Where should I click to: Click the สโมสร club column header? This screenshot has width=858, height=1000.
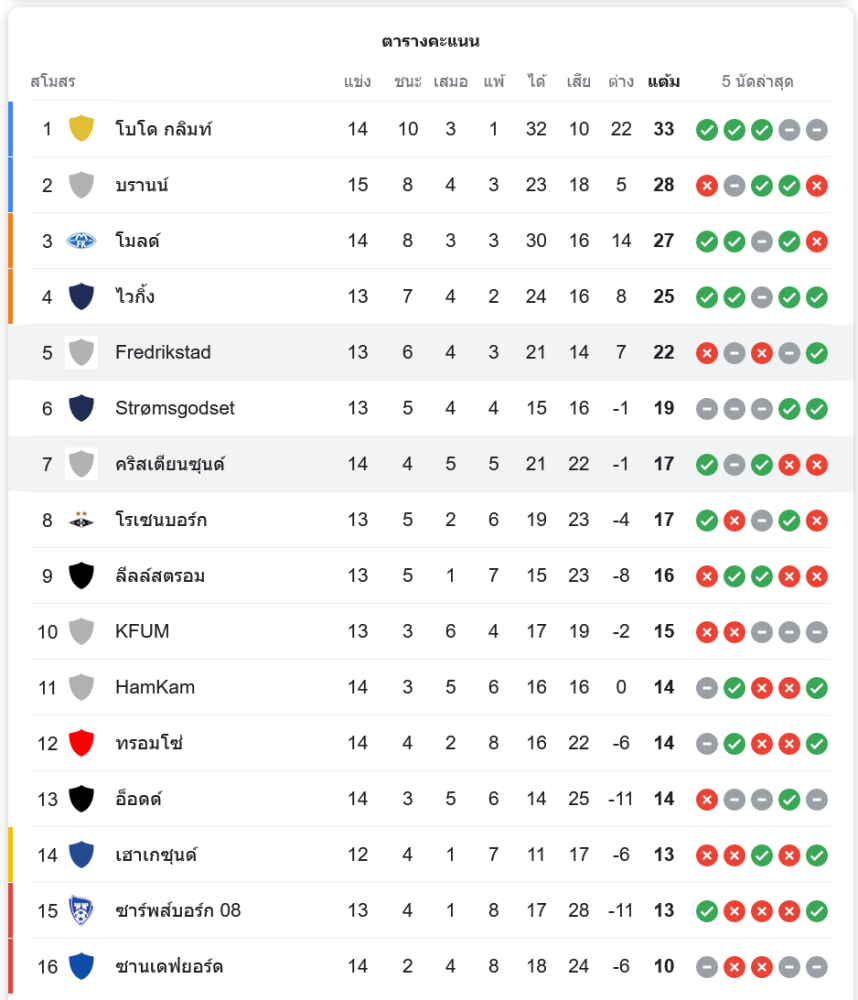(53, 82)
